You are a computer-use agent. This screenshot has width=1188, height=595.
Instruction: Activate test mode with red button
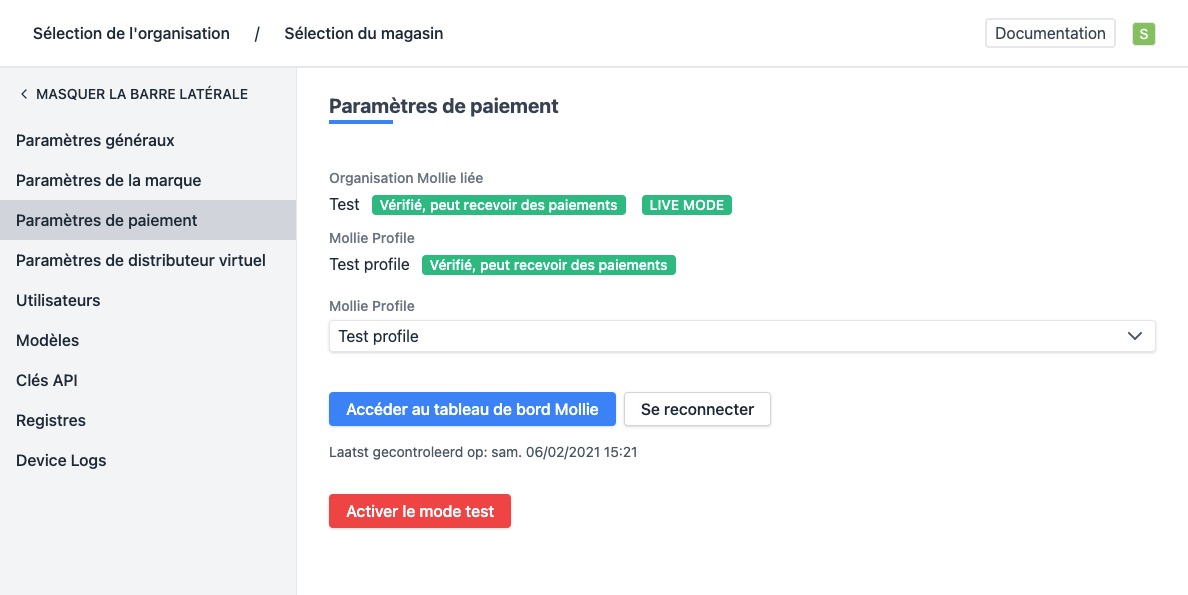tap(420, 511)
